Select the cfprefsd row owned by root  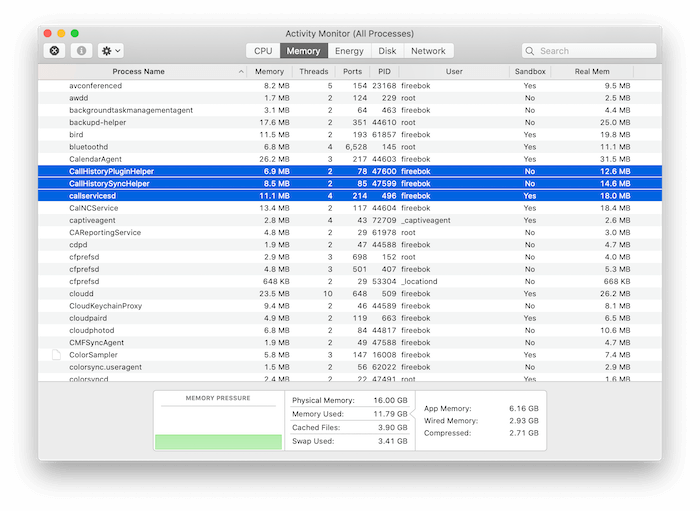tap(350, 257)
